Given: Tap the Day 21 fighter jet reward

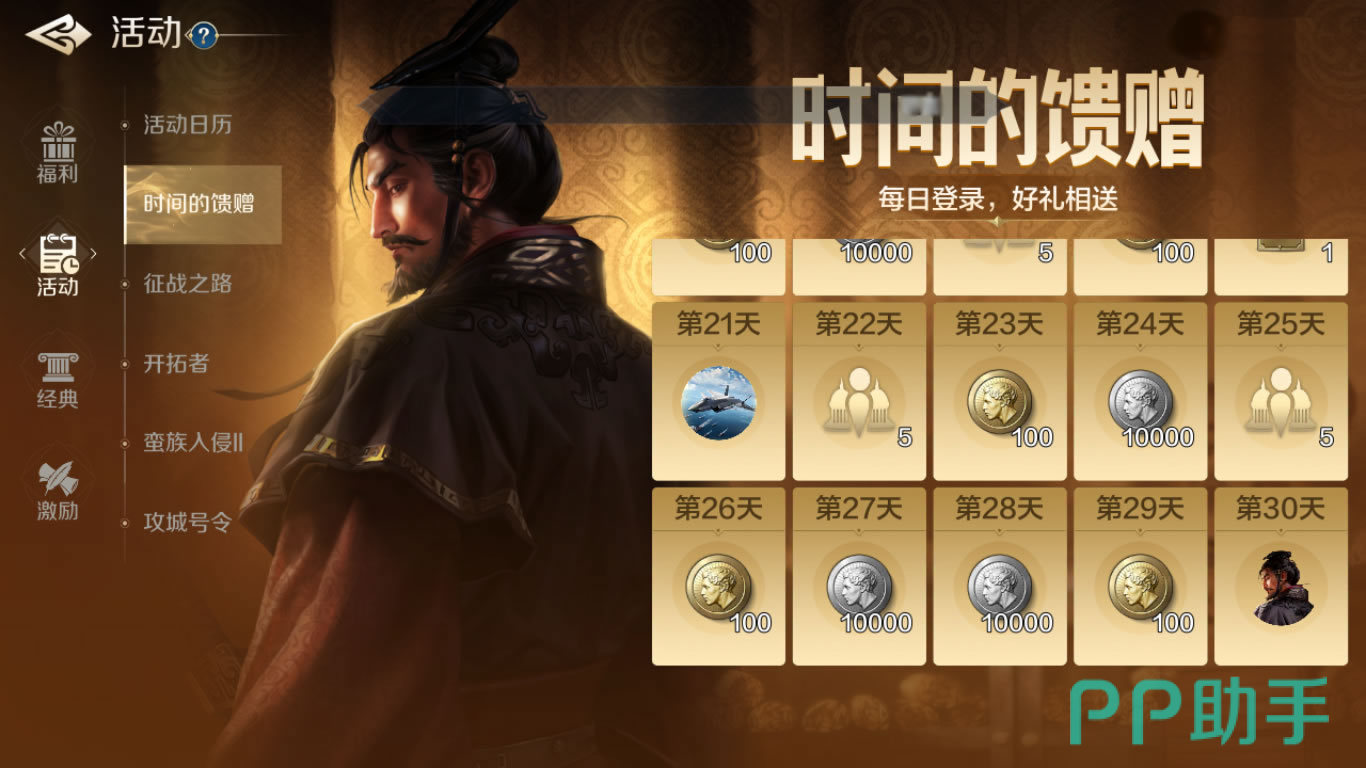Looking at the screenshot, I should [718, 403].
